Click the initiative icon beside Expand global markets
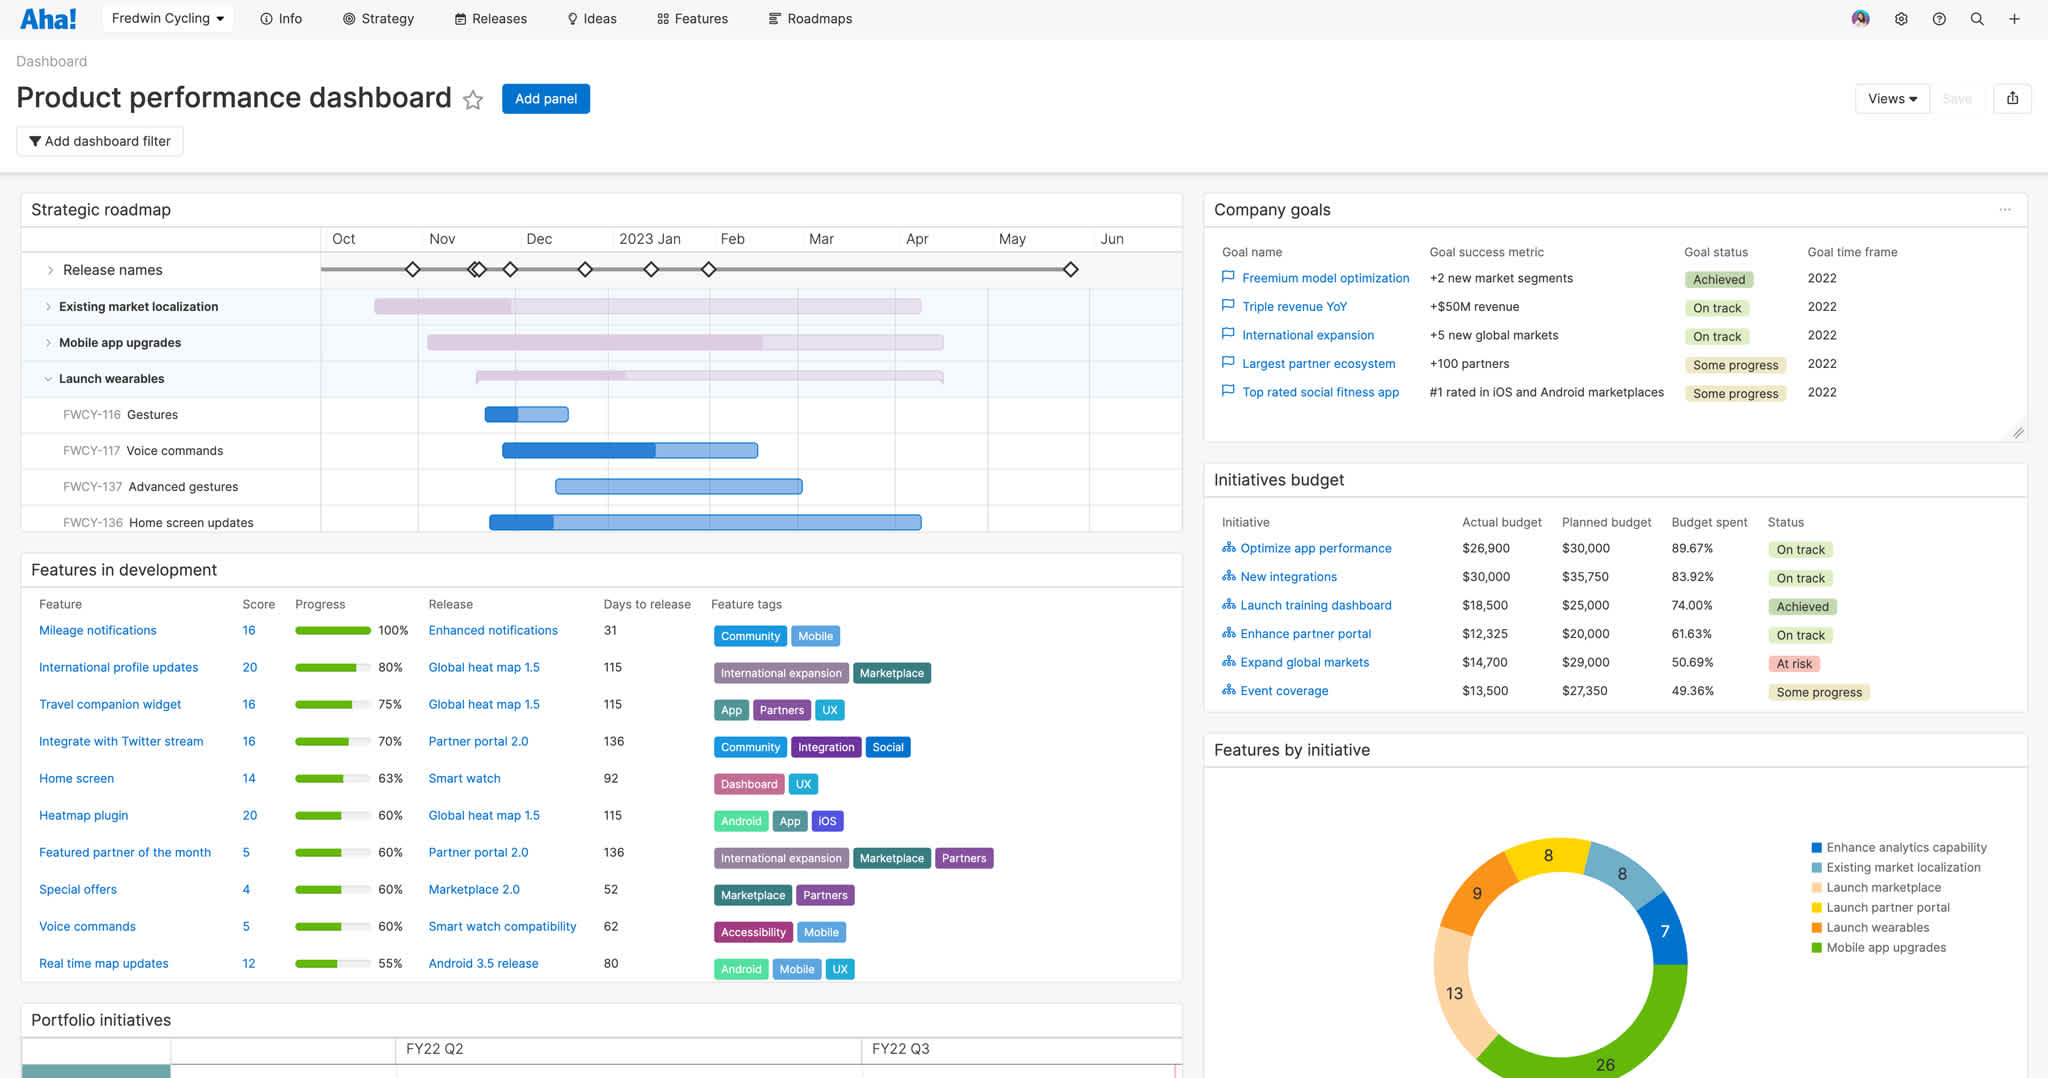This screenshot has height=1078, width=2048. coord(1229,661)
